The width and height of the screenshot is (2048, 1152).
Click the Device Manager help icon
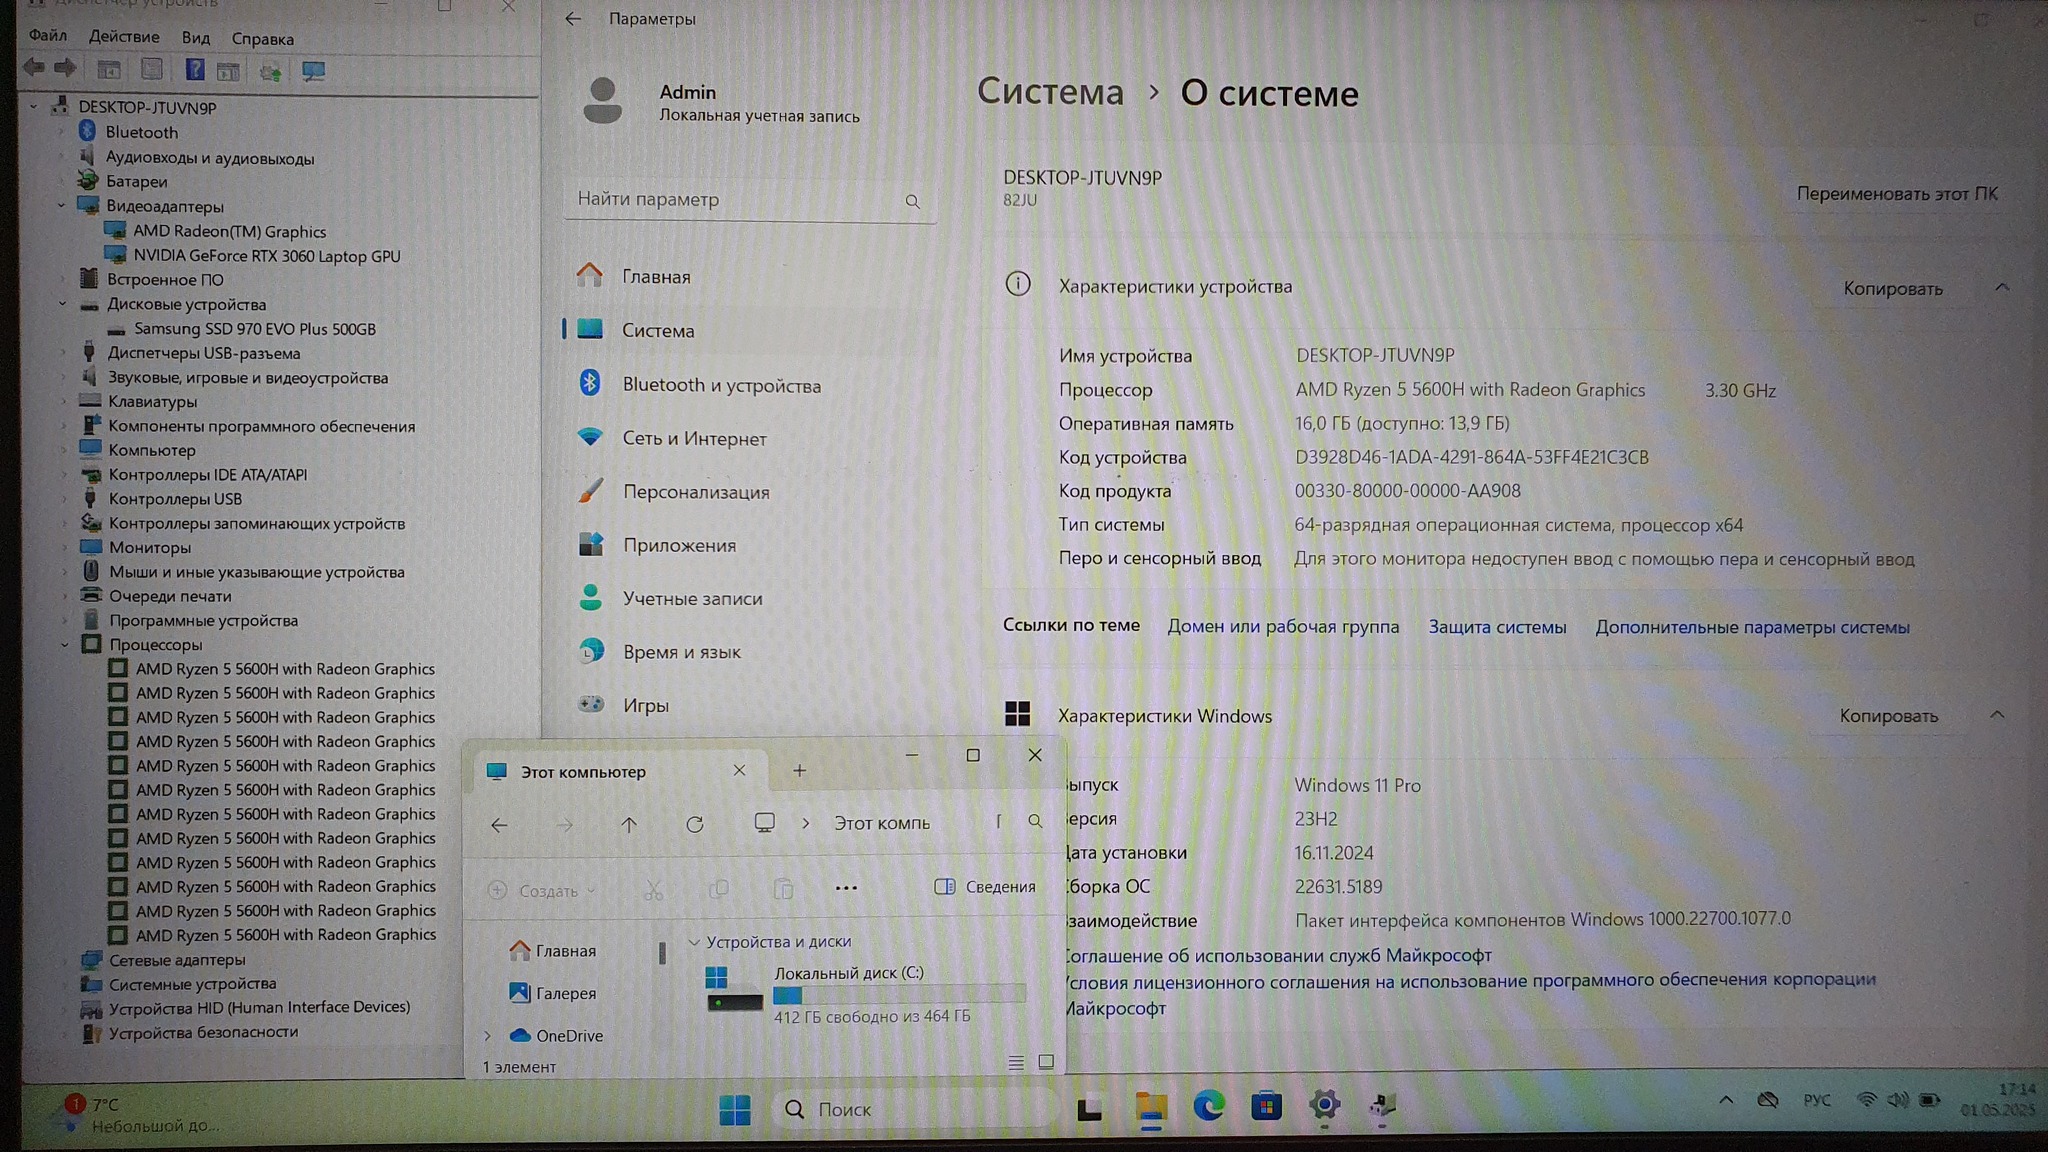[x=195, y=70]
